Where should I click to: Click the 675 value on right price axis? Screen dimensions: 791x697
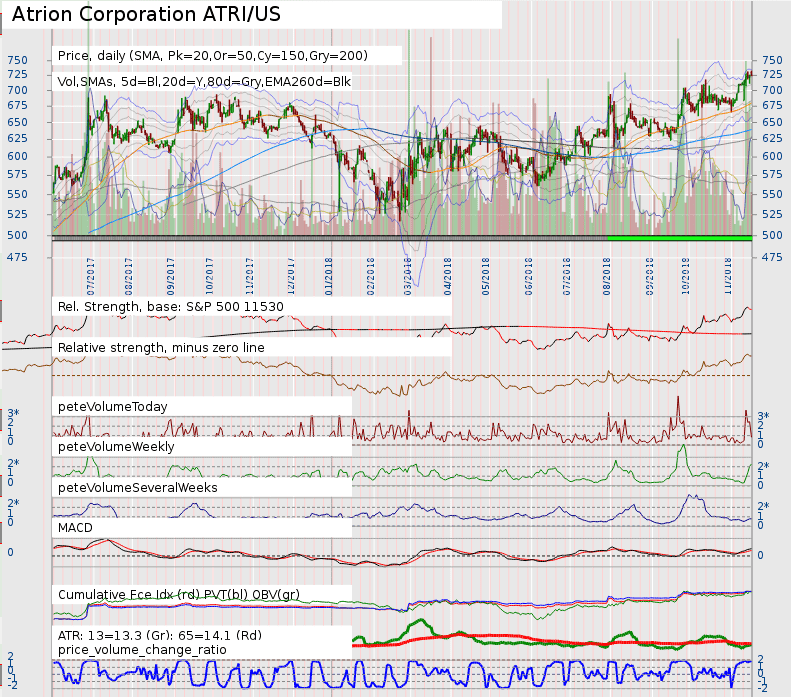(772, 105)
